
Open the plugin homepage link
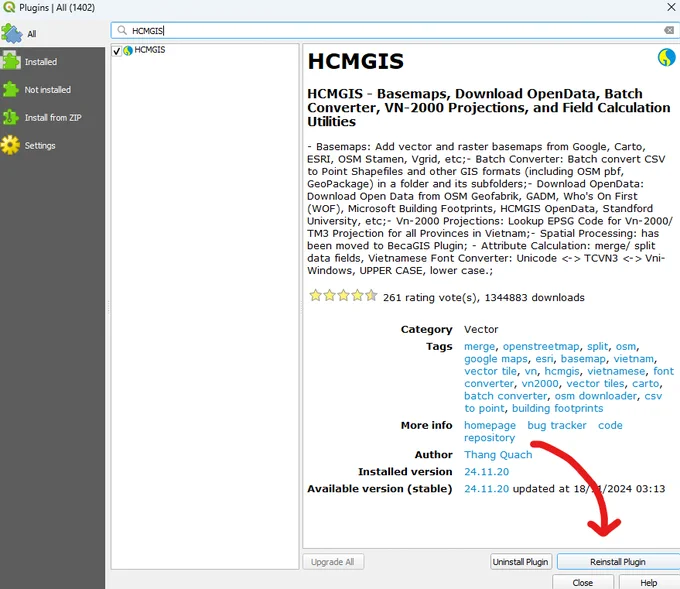point(490,425)
